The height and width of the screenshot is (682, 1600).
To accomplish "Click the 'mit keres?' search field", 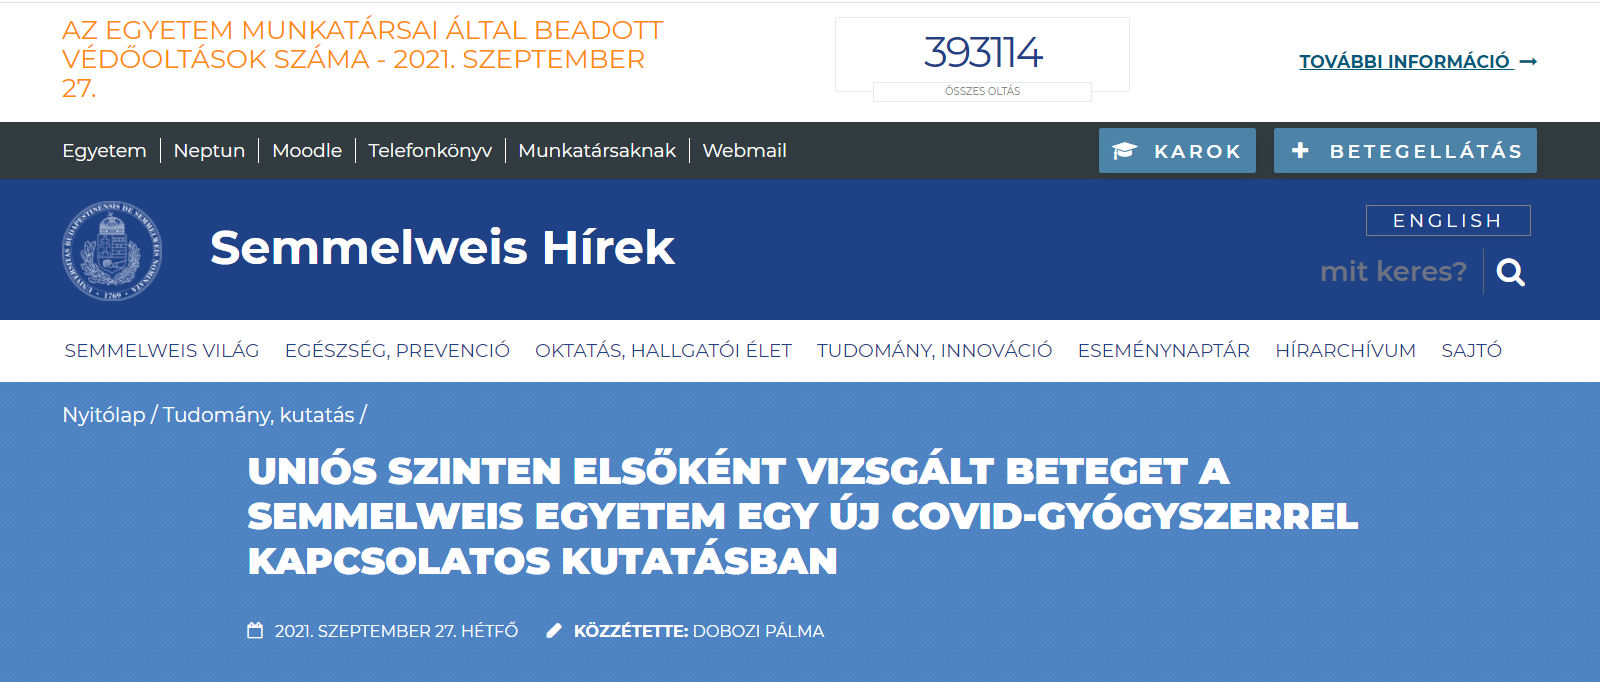I will pos(1393,272).
